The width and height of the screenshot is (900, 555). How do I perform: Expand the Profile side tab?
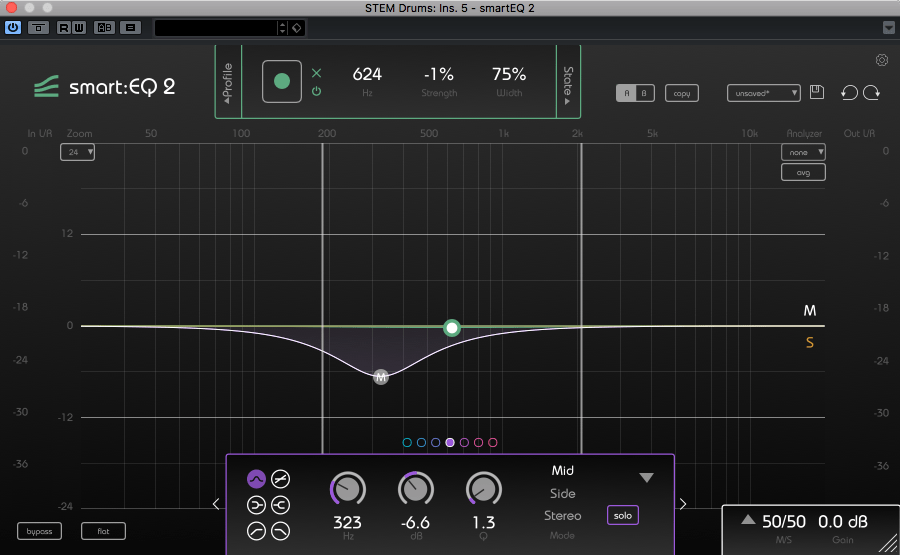[228, 82]
